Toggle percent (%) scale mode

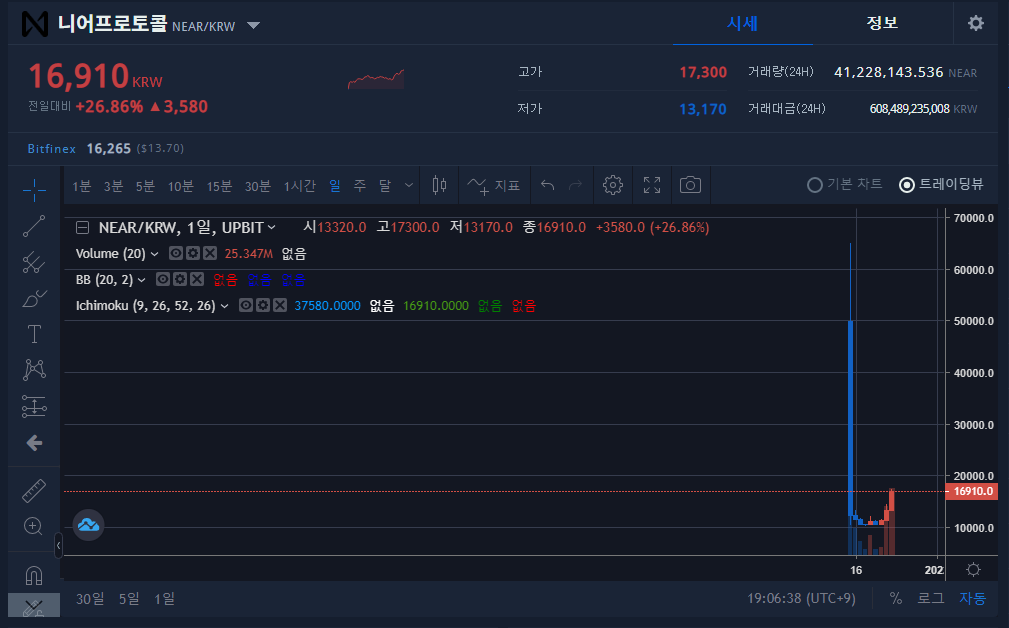tap(896, 598)
